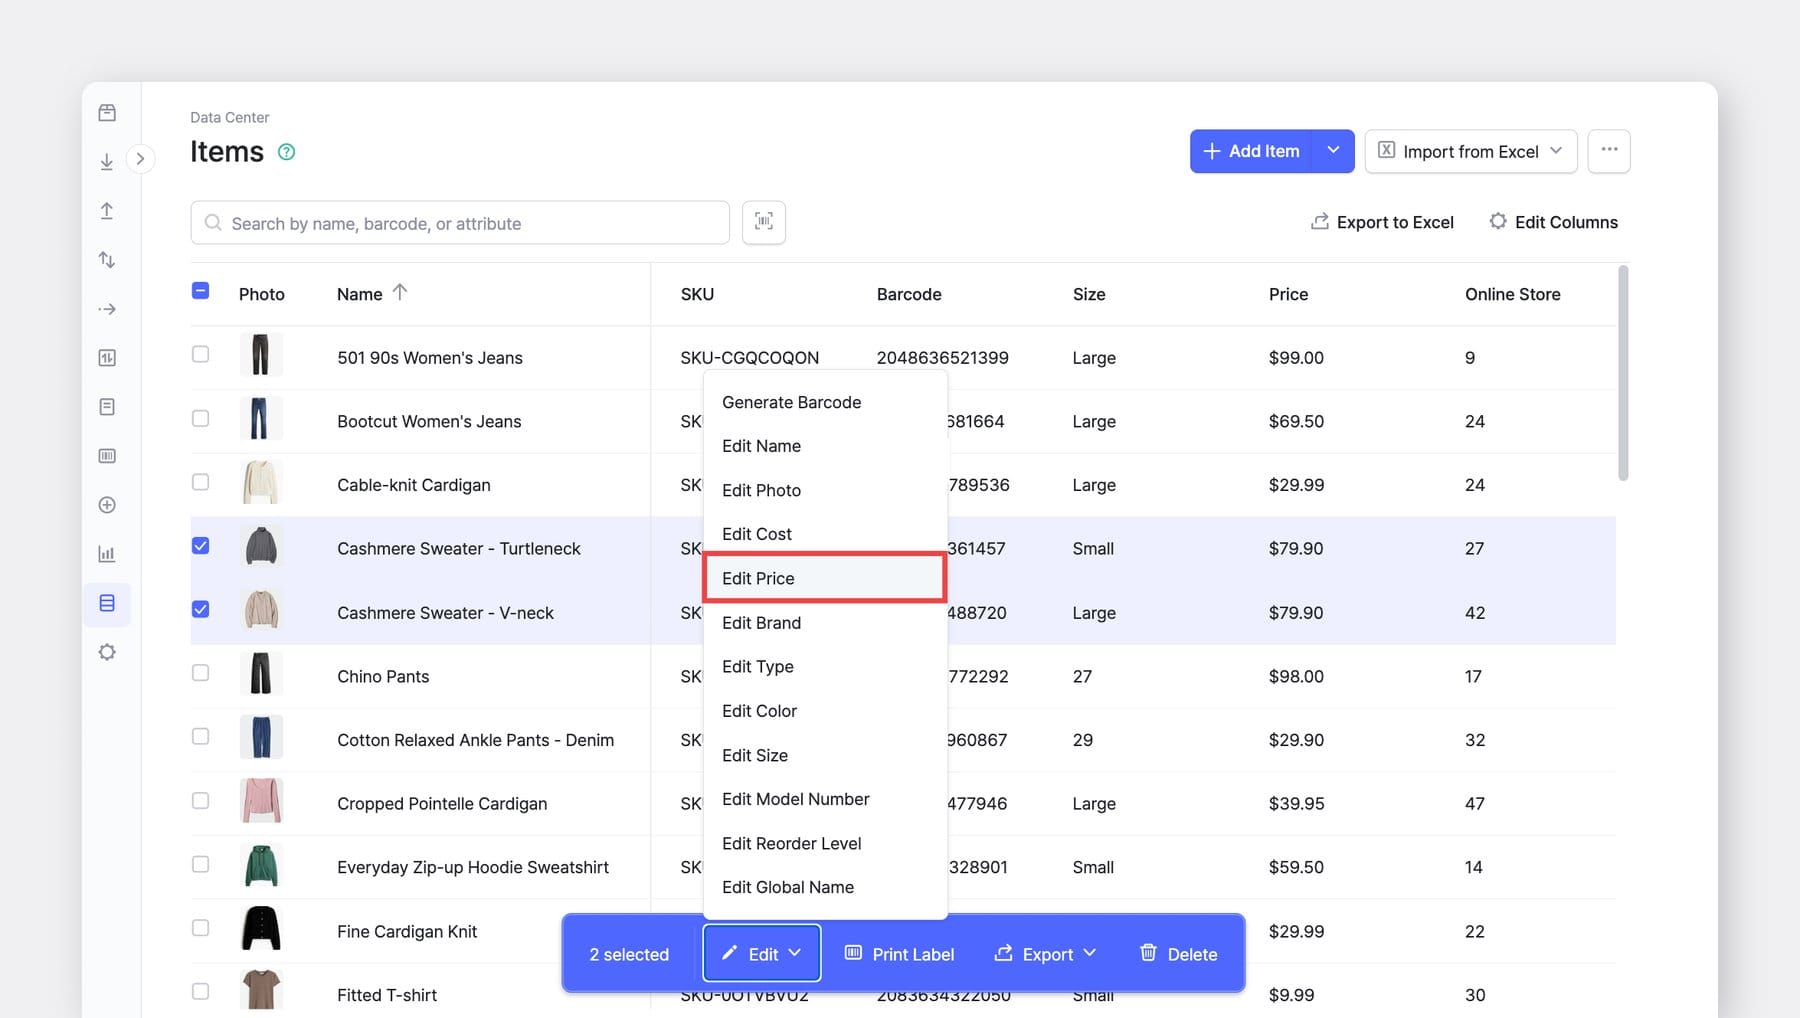Open the Settings gear in the sidebar
Screen dimensions: 1800x1018
[x=106, y=651]
